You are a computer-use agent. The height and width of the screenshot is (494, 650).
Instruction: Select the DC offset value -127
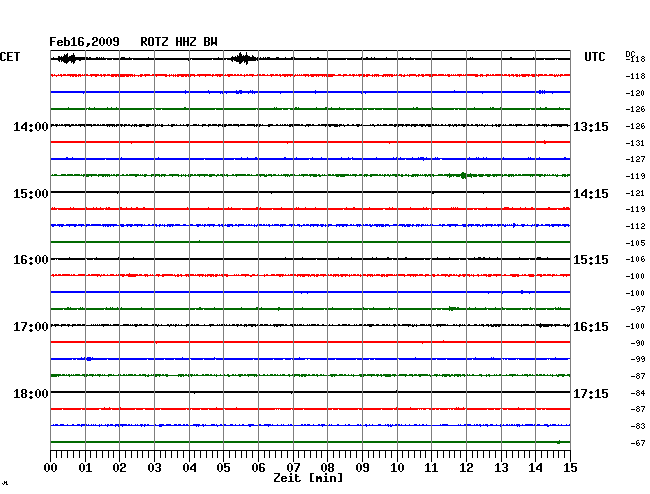coord(635,159)
